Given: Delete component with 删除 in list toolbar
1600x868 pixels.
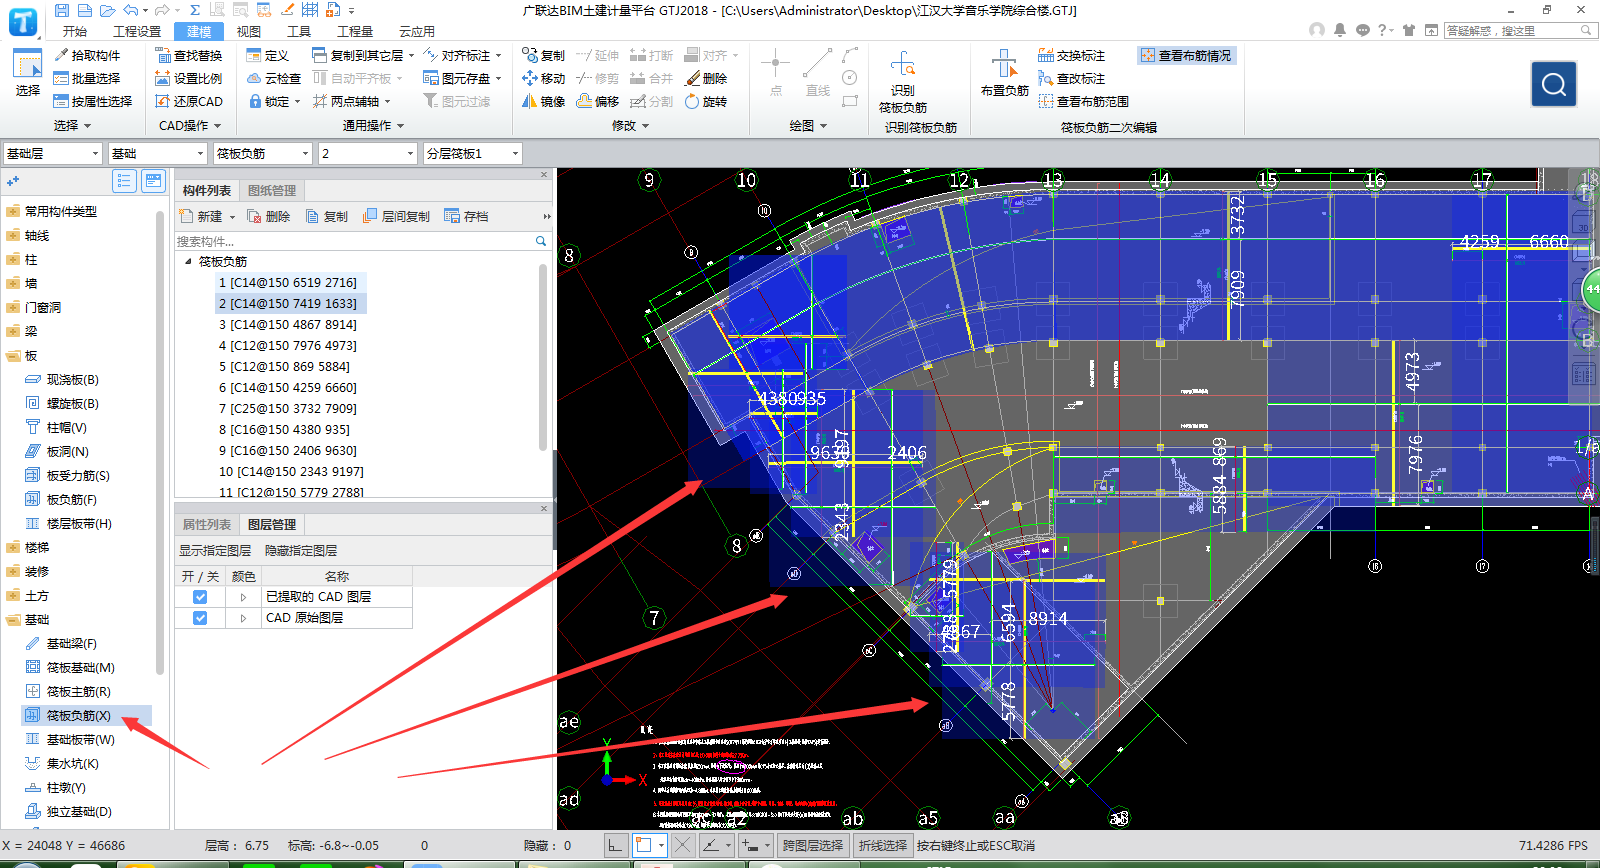Looking at the screenshot, I should 268,216.
